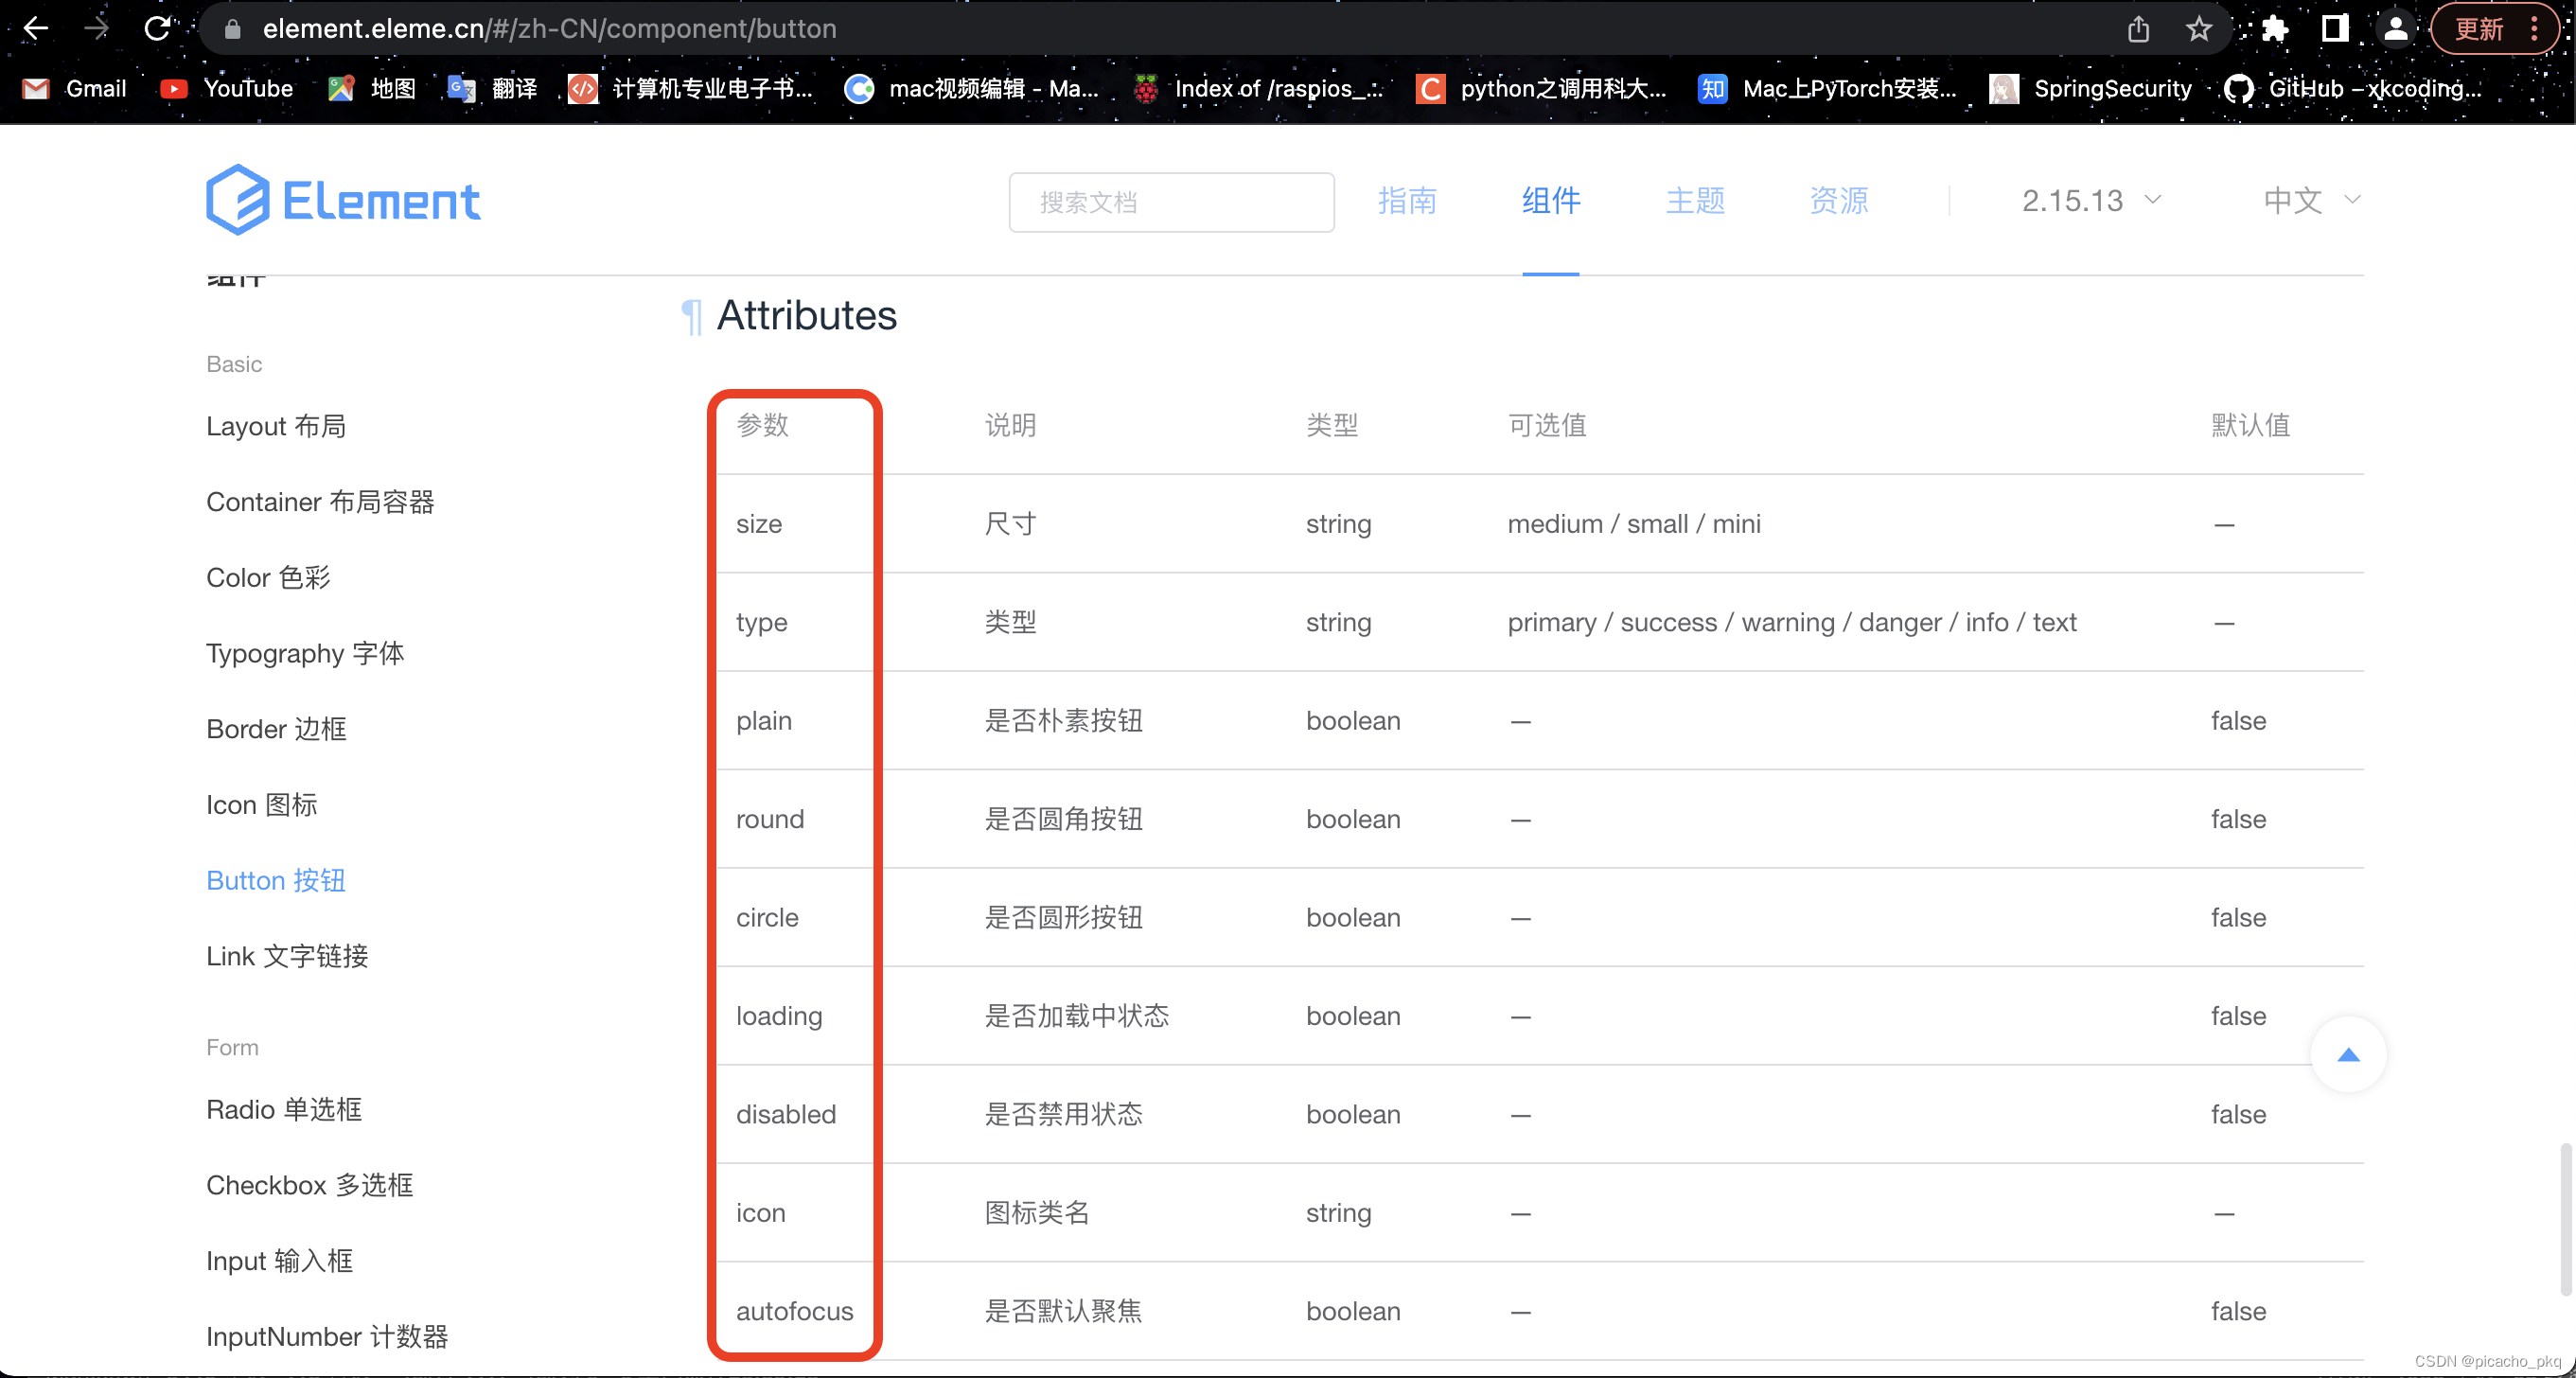Open the SpringSecurity bookmark
The image size is (2576, 1378).
click(2091, 89)
